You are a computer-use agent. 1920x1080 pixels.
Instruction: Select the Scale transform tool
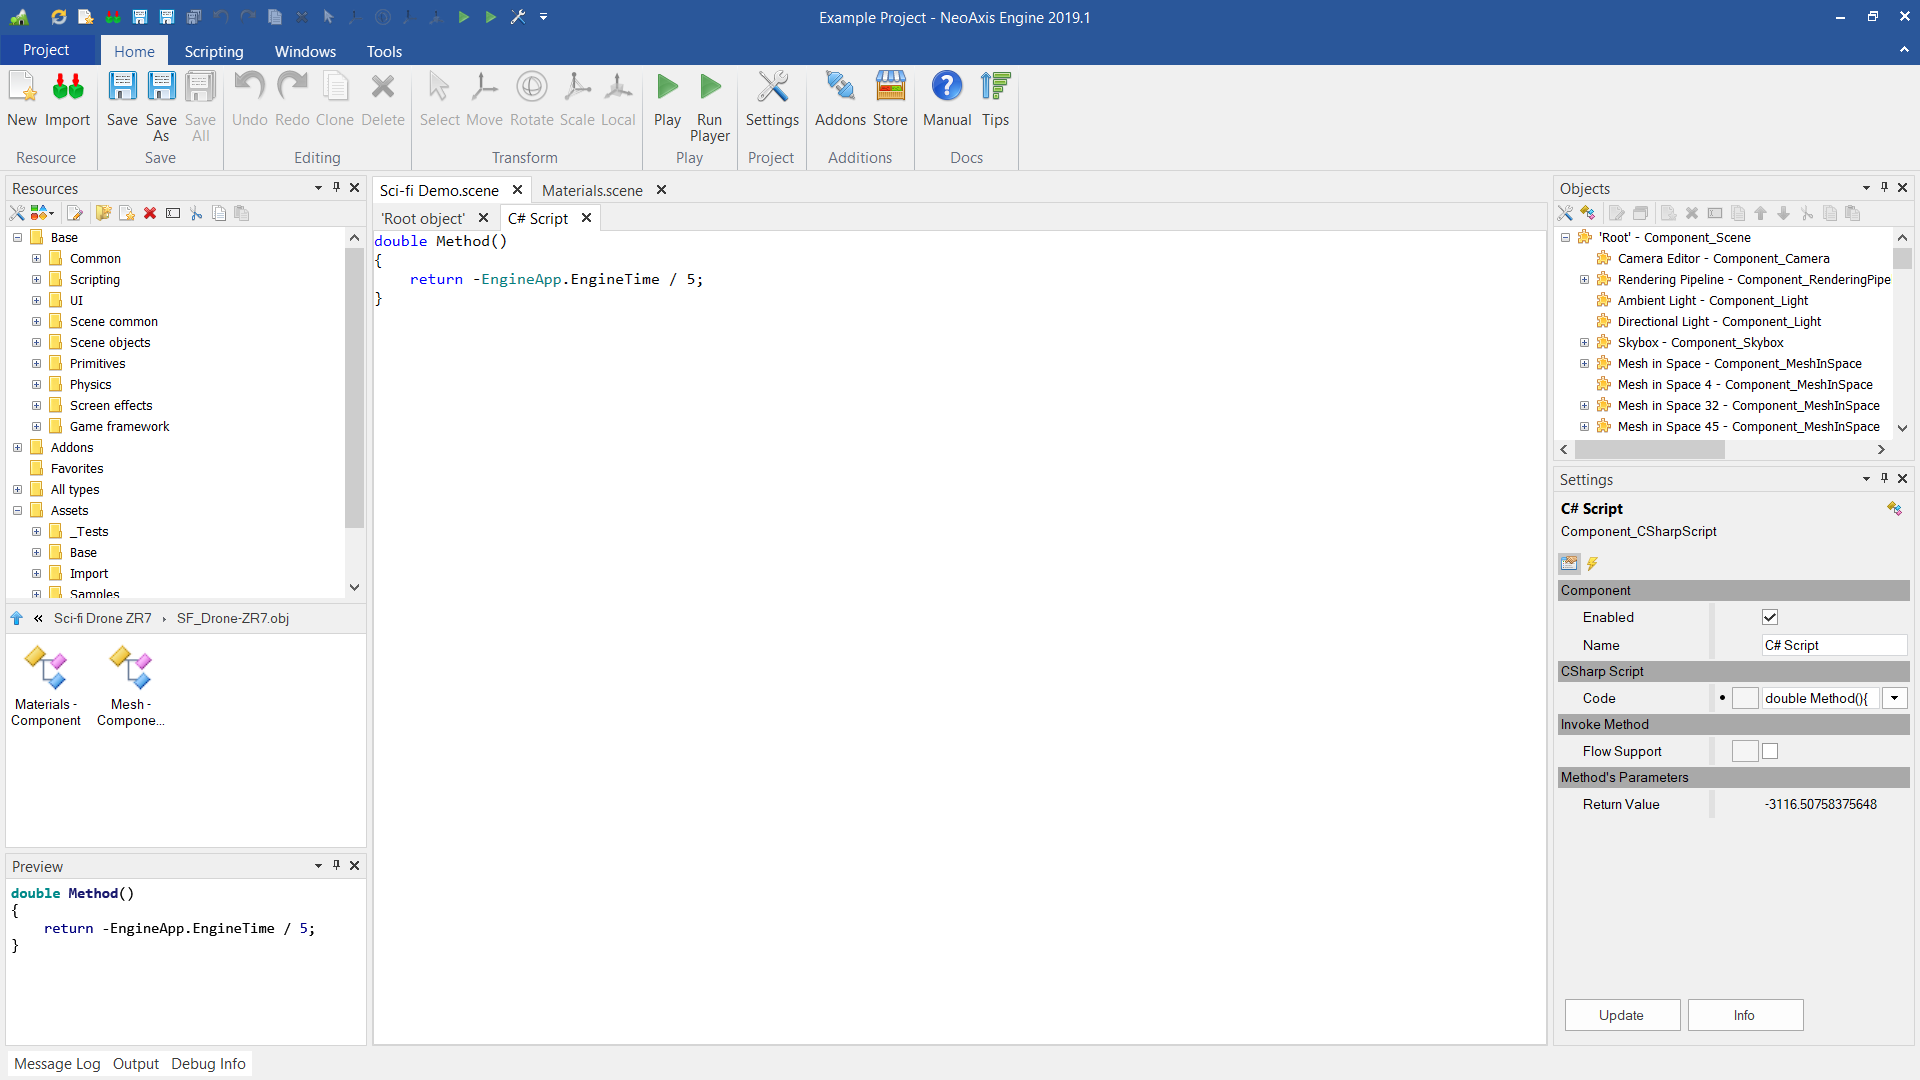click(x=577, y=100)
